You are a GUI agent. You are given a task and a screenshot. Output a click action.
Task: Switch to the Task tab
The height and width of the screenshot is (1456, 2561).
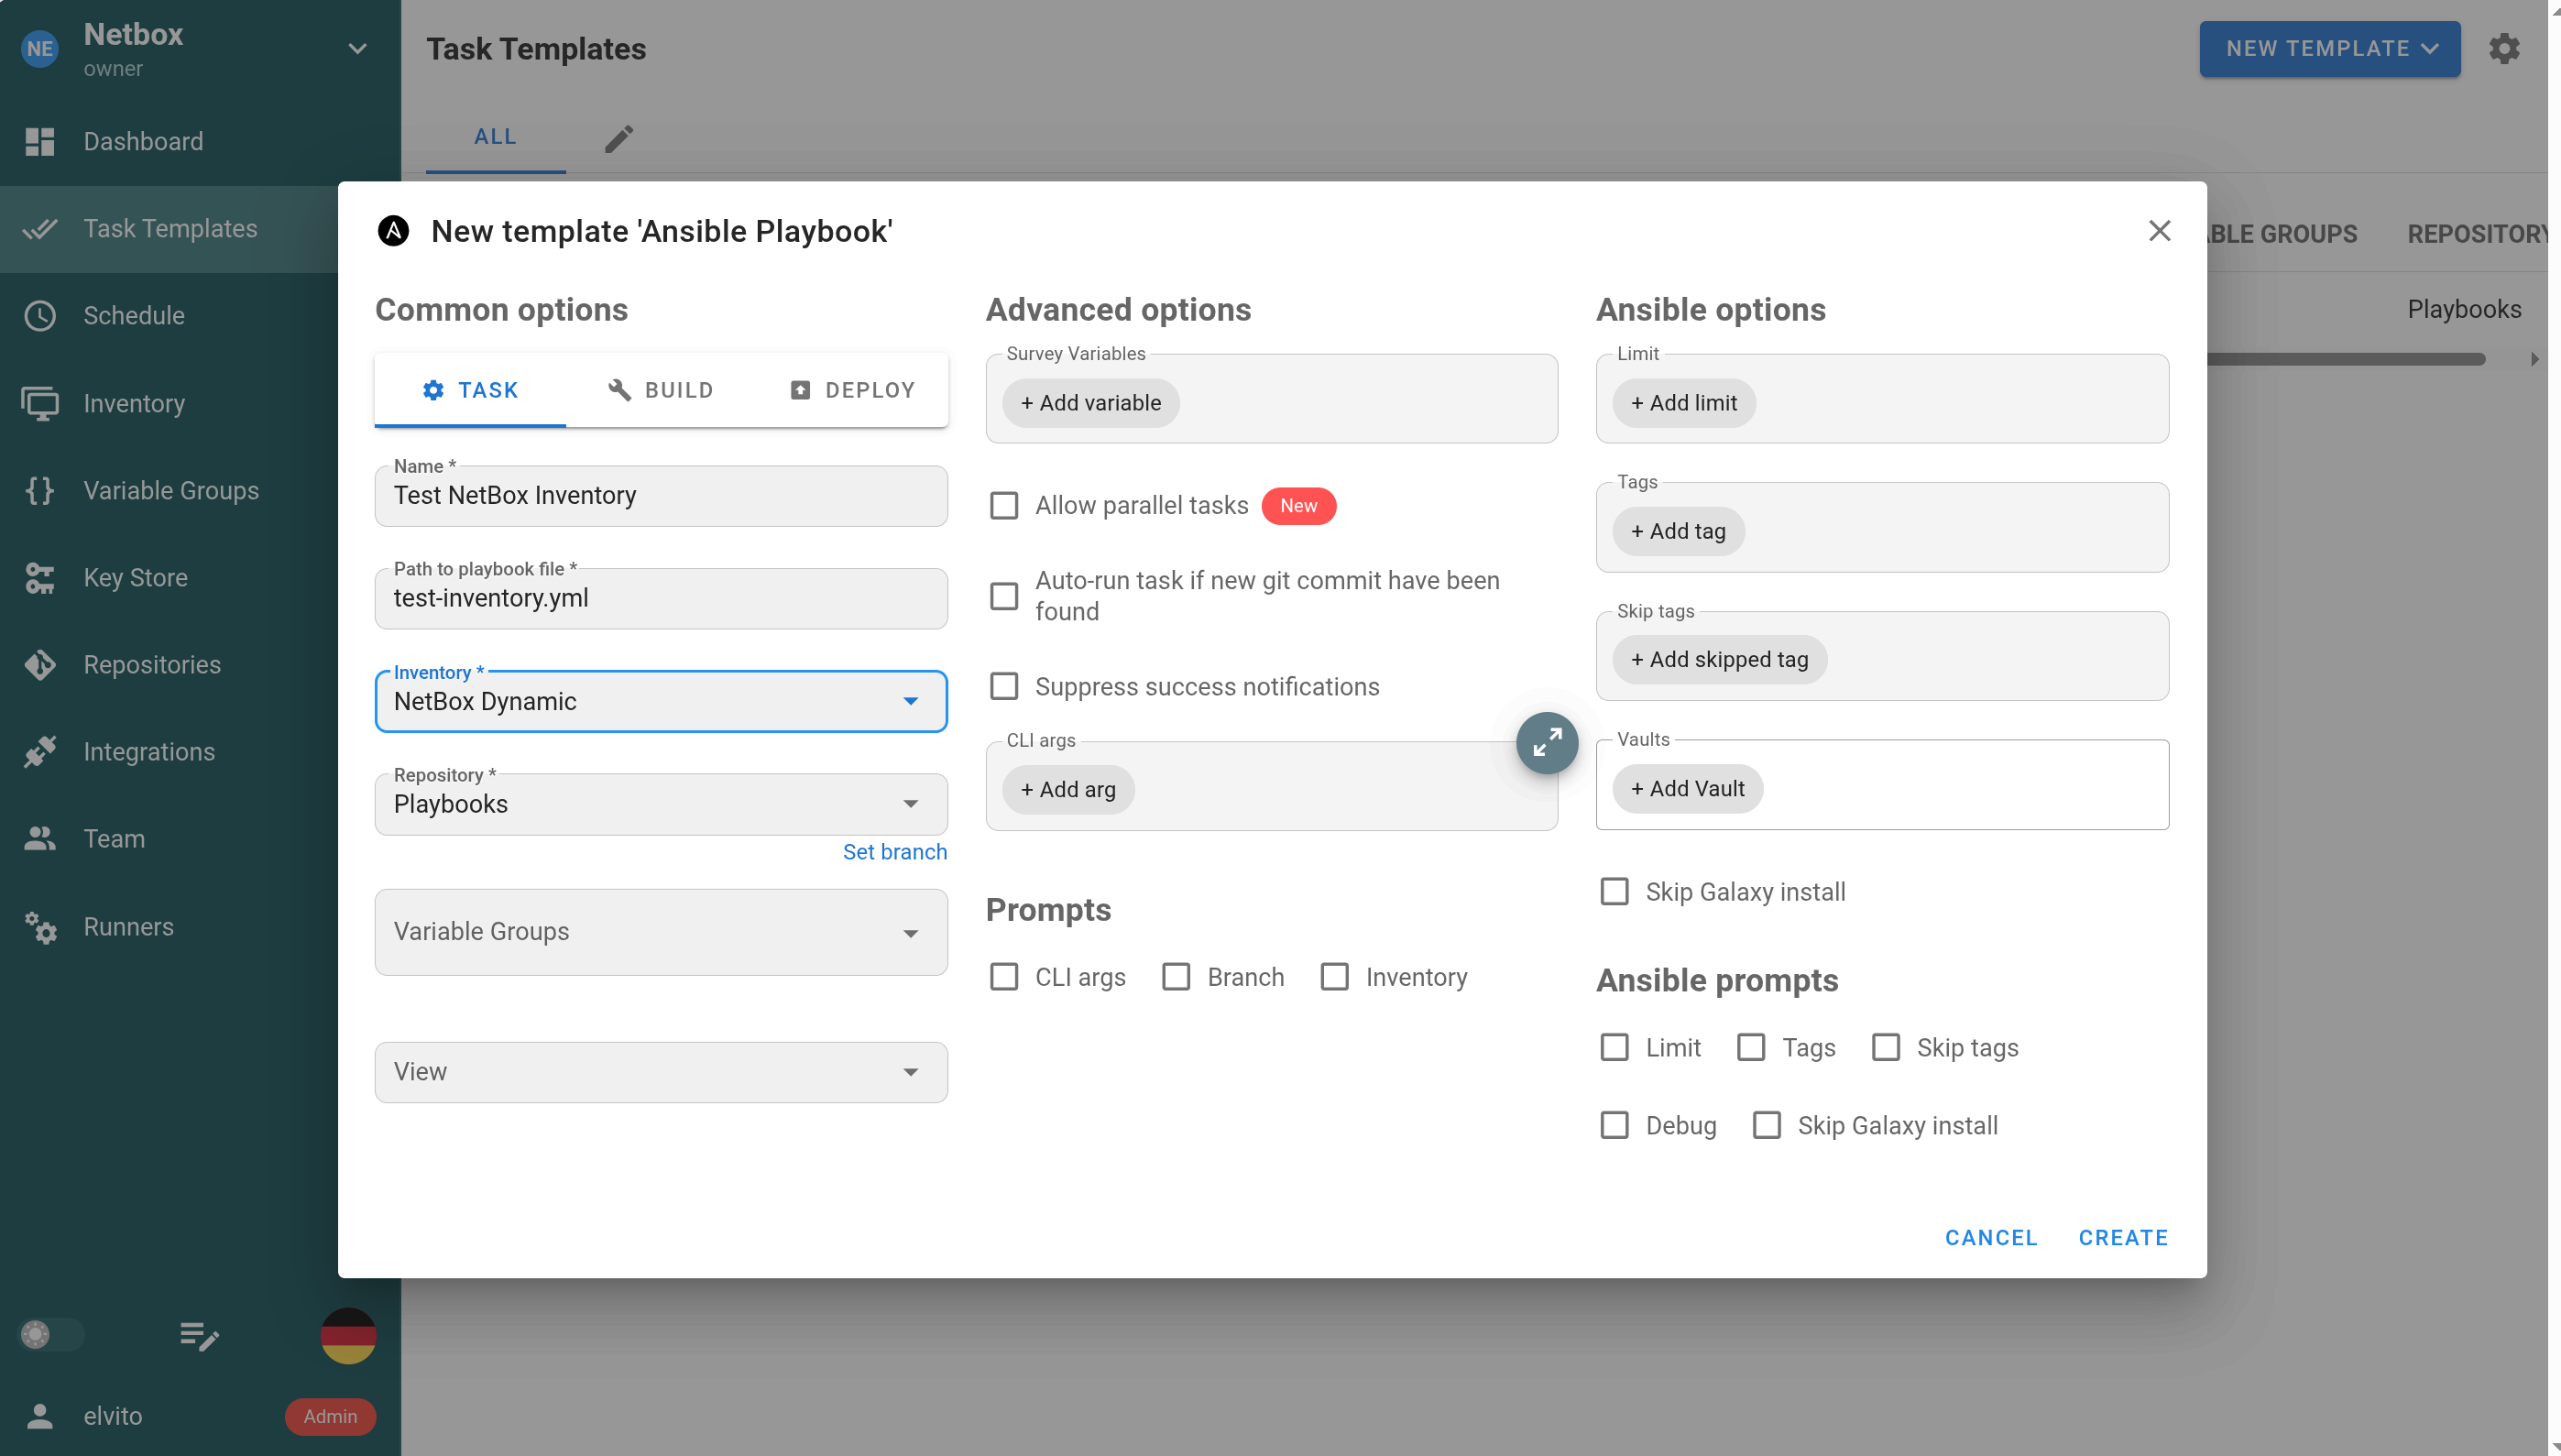(x=470, y=390)
